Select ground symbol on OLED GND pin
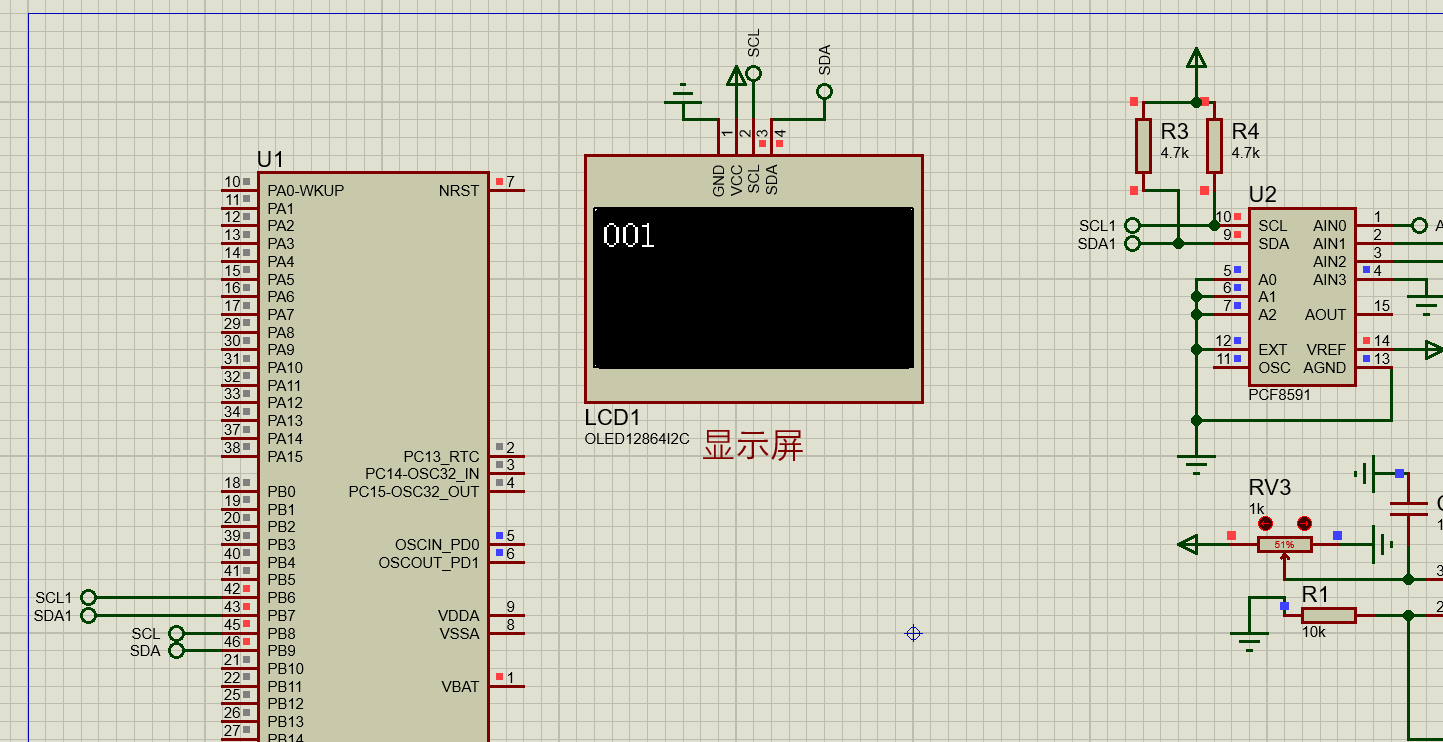 point(683,96)
